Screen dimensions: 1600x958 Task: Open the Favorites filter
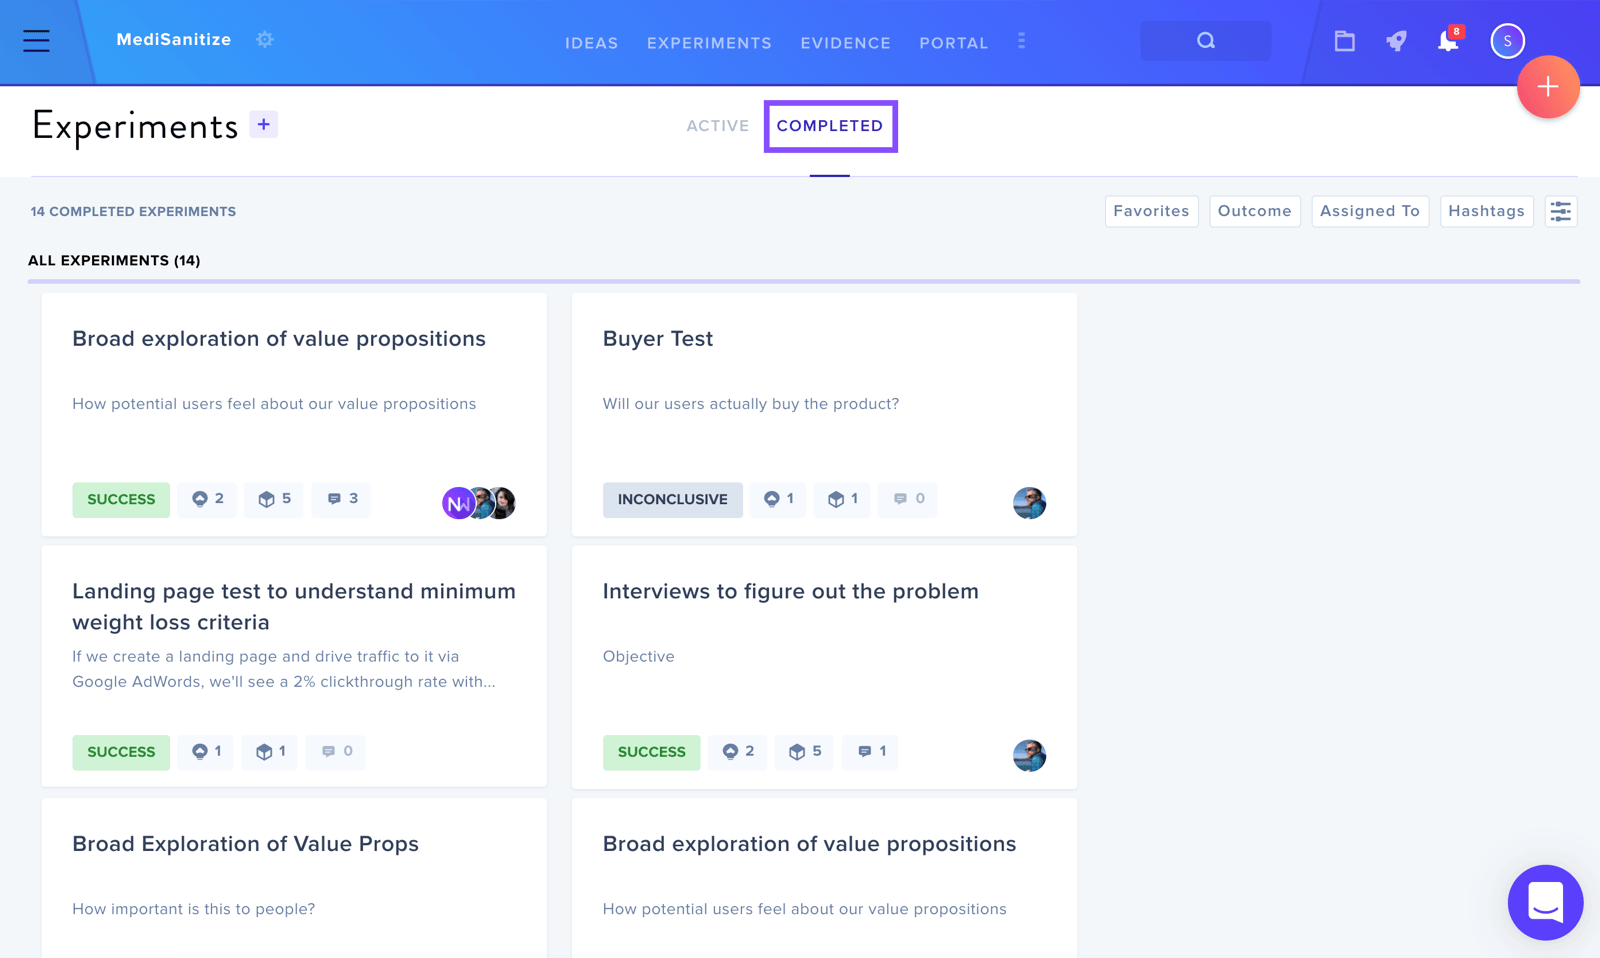point(1151,211)
